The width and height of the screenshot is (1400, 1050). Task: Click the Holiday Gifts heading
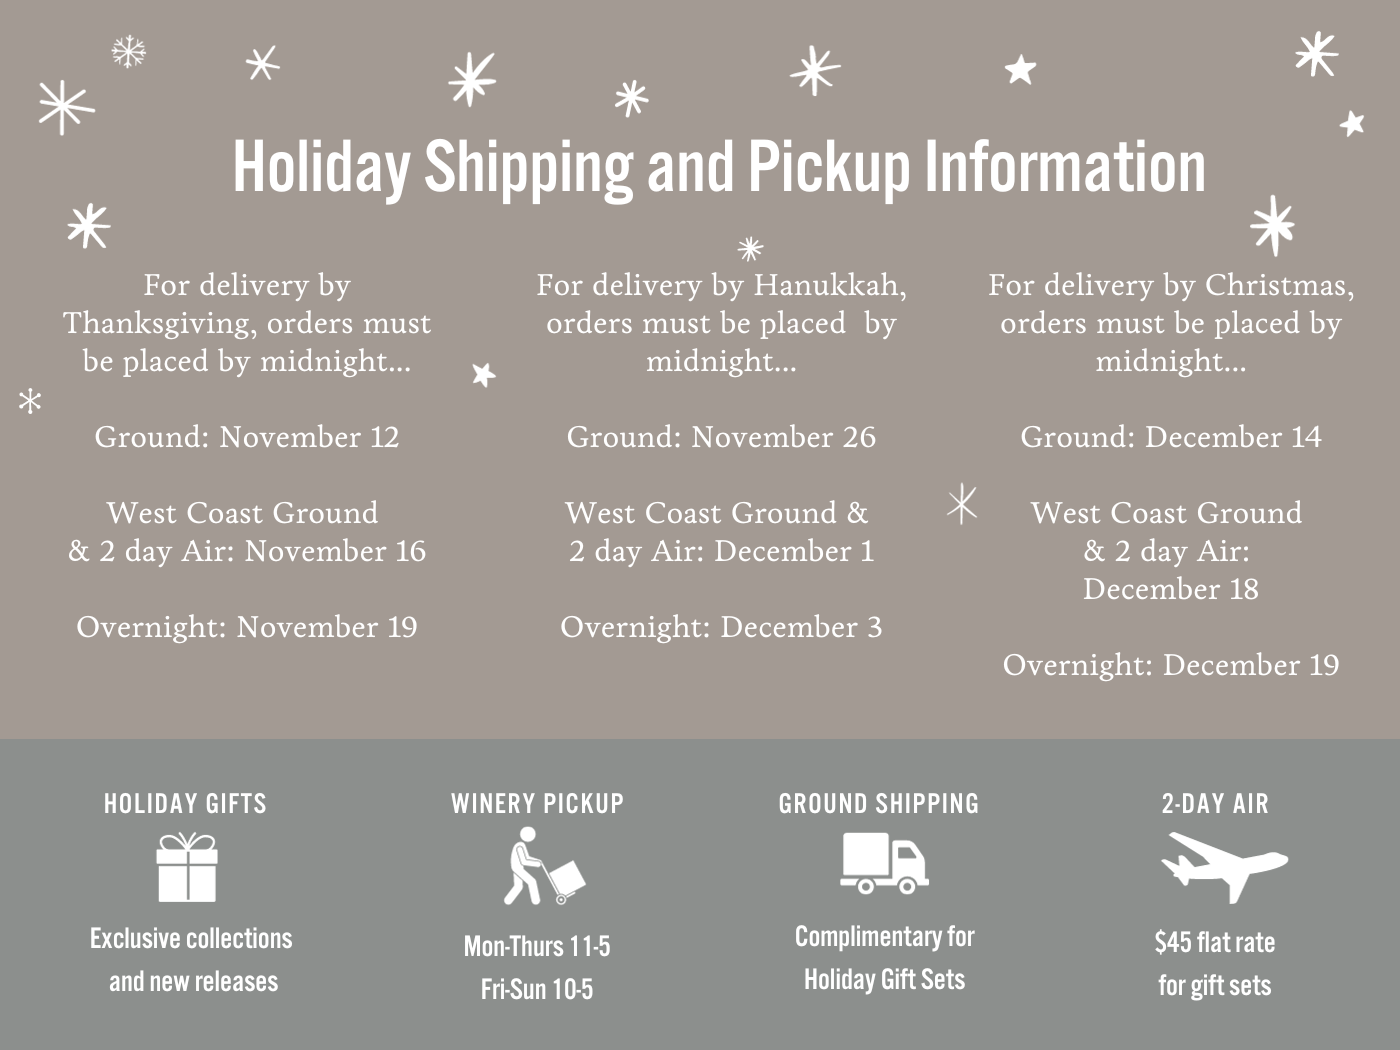(186, 803)
